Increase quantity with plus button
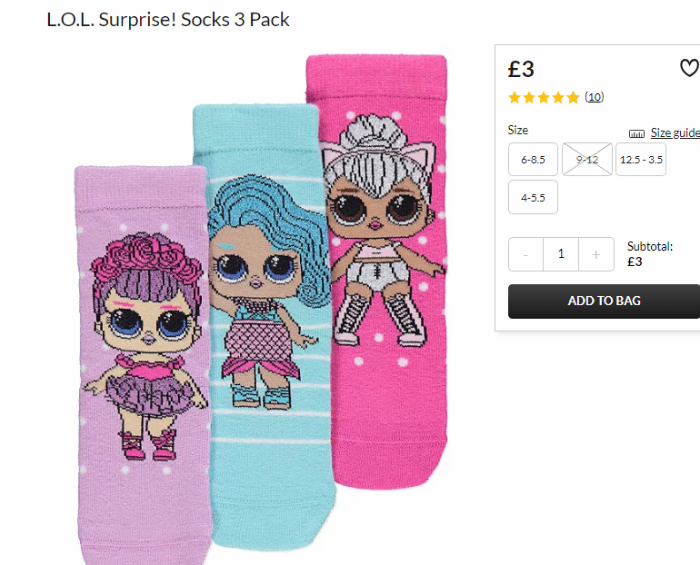The image size is (700, 565). point(596,254)
